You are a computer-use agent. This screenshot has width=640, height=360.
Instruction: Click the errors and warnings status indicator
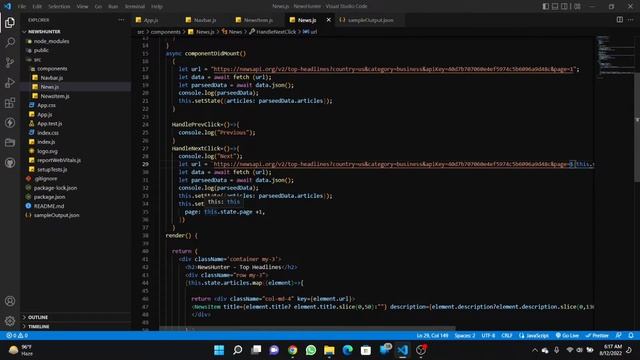point(17,336)
